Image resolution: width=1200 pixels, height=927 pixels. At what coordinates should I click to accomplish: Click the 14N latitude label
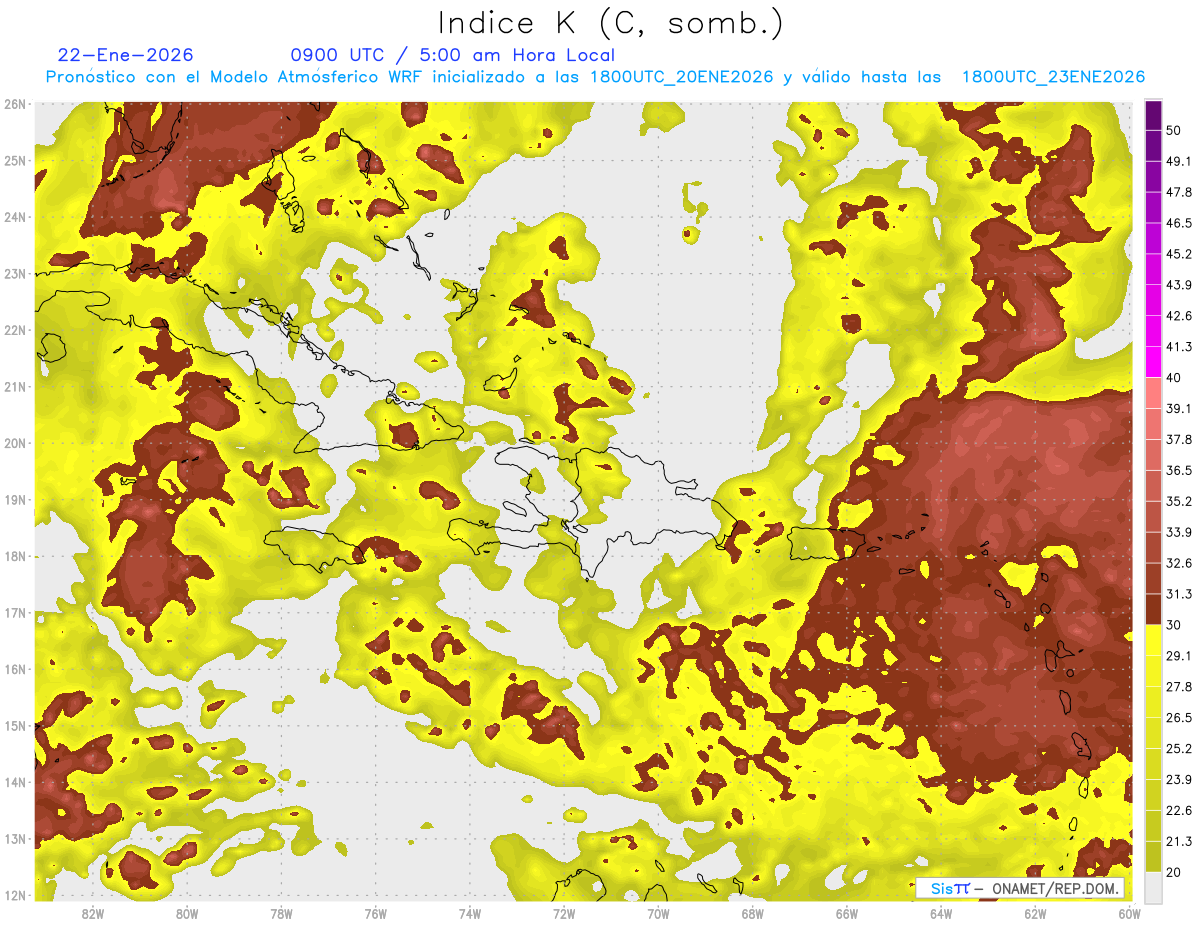[14, 782]
